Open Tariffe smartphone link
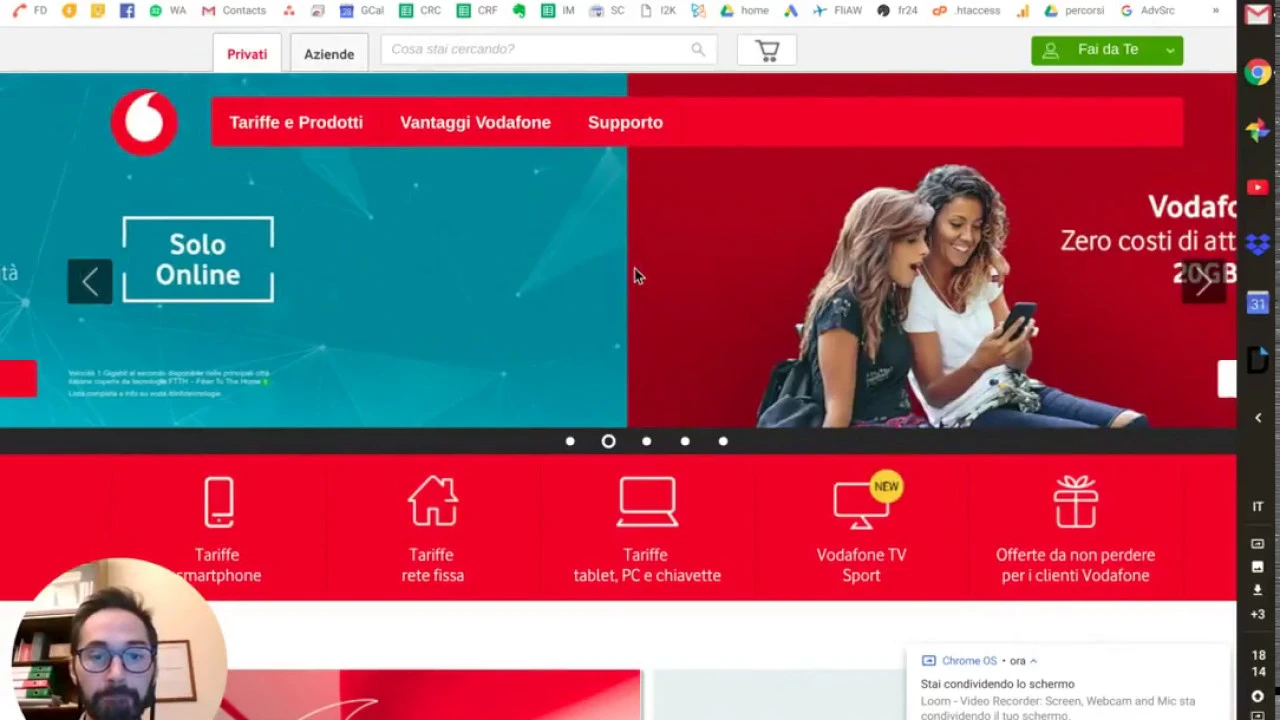The height and width of the screenshot is (720, 1280). coord(218,565)
